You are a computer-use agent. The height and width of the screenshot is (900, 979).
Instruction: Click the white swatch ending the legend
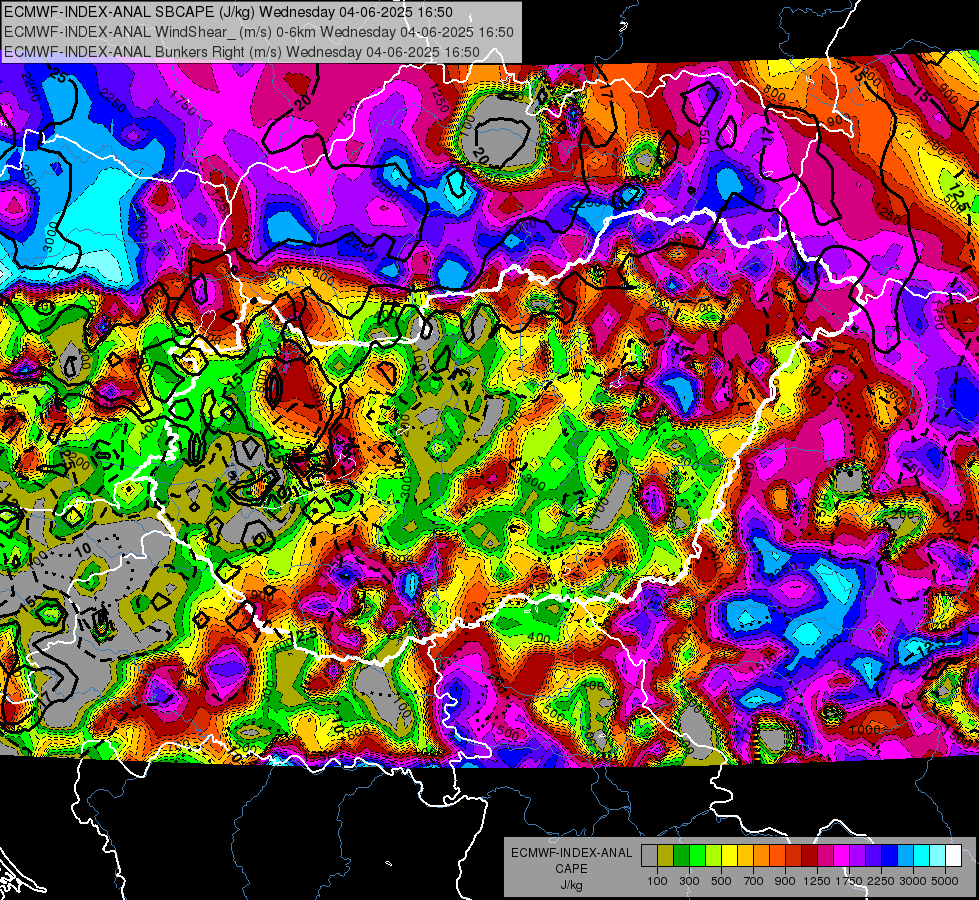coord(953,856)
